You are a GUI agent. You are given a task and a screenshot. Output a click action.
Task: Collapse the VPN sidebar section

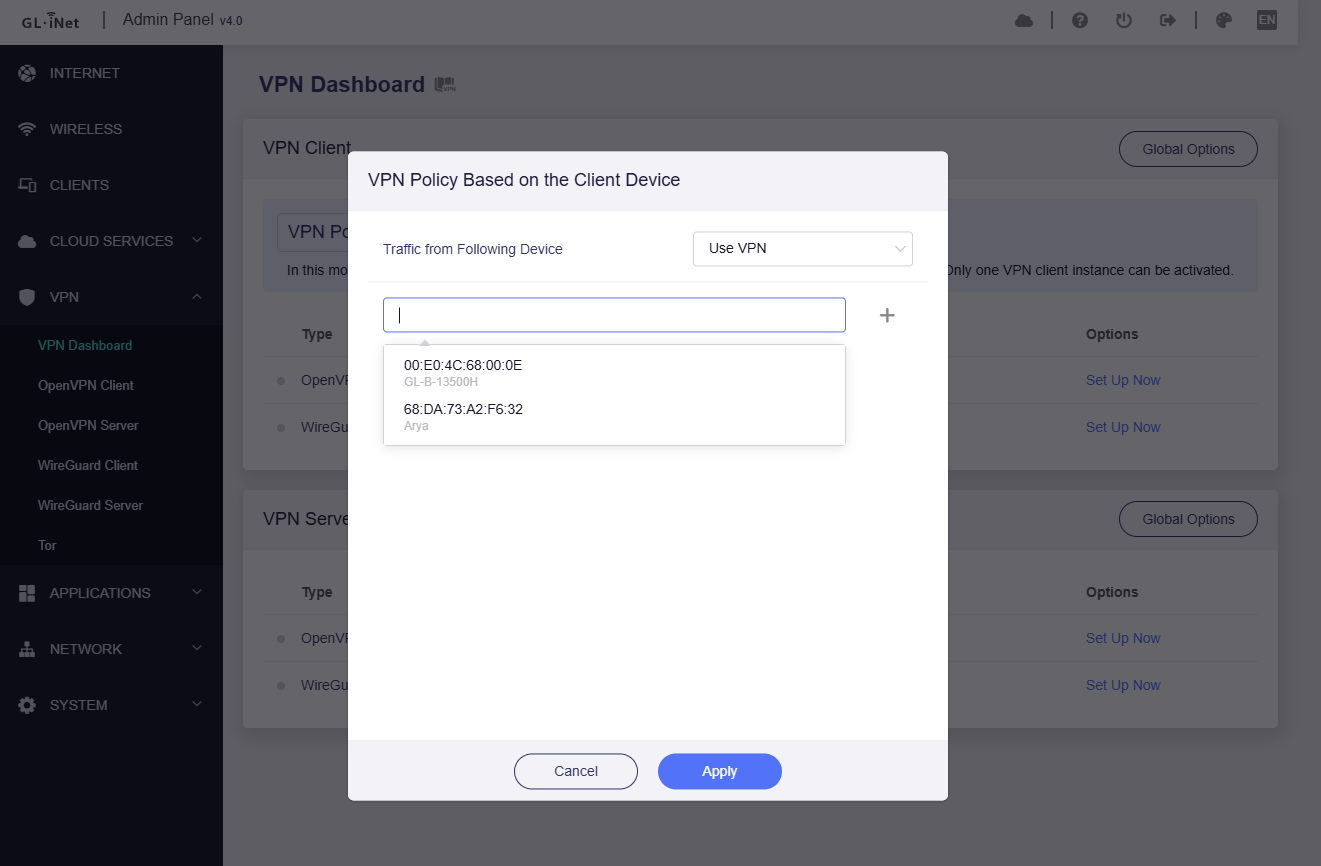[x=111, y=297]
